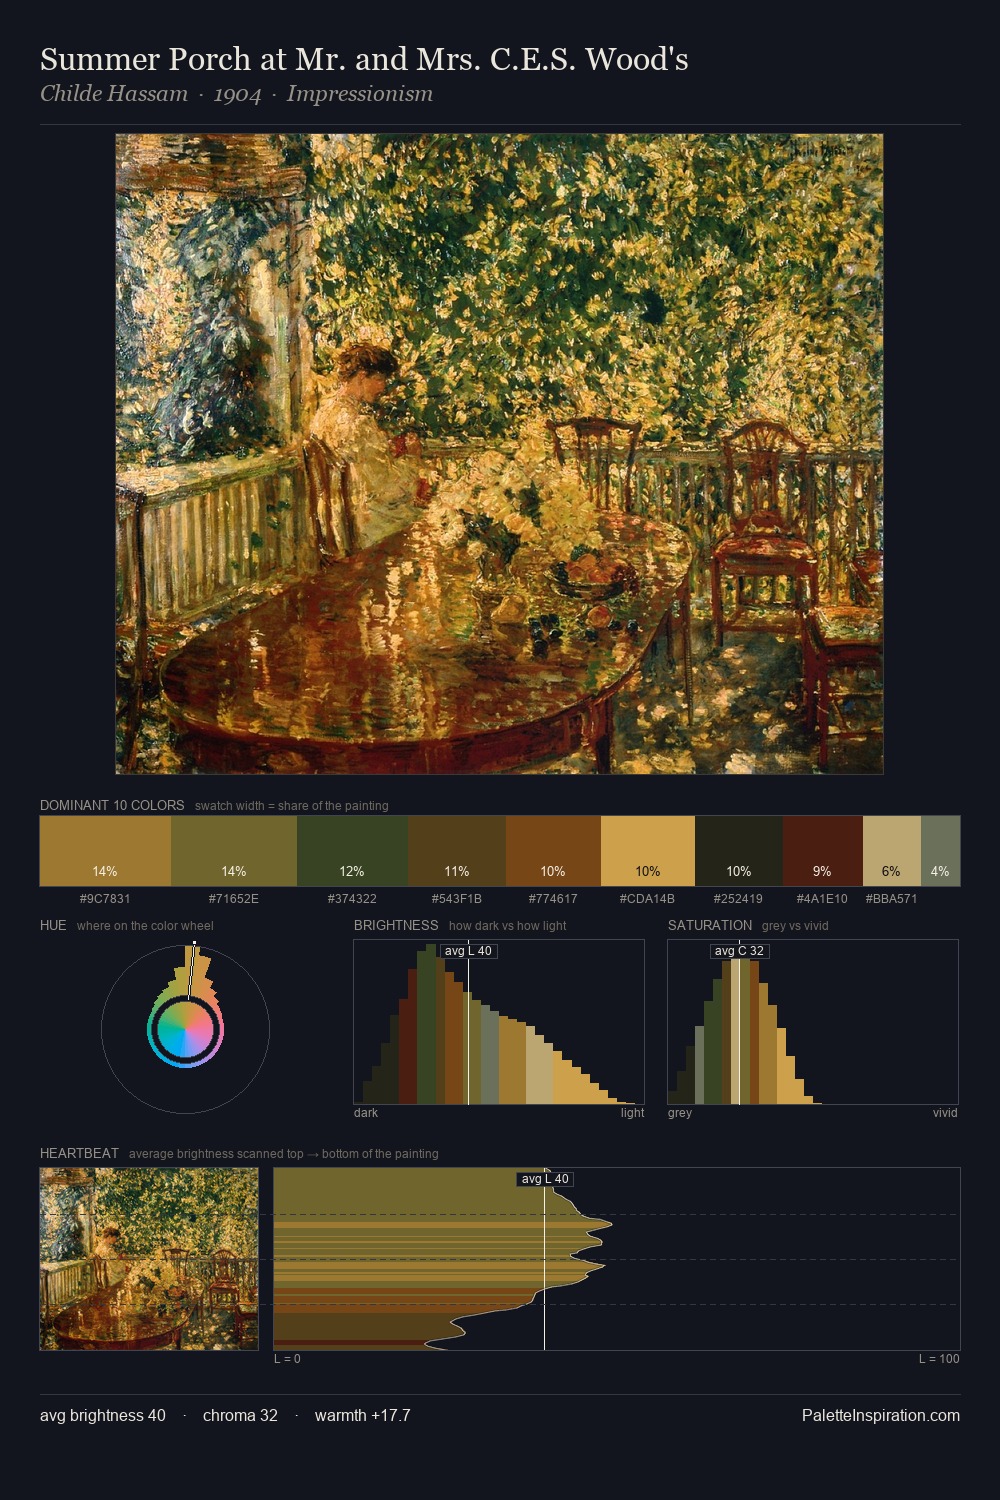Click the 'grey' saturation axis label

point(680,1113)
